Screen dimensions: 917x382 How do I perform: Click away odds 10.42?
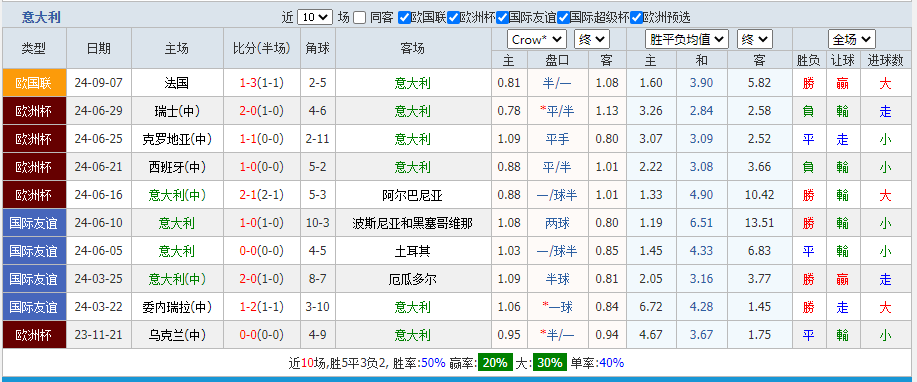[760, 195]
